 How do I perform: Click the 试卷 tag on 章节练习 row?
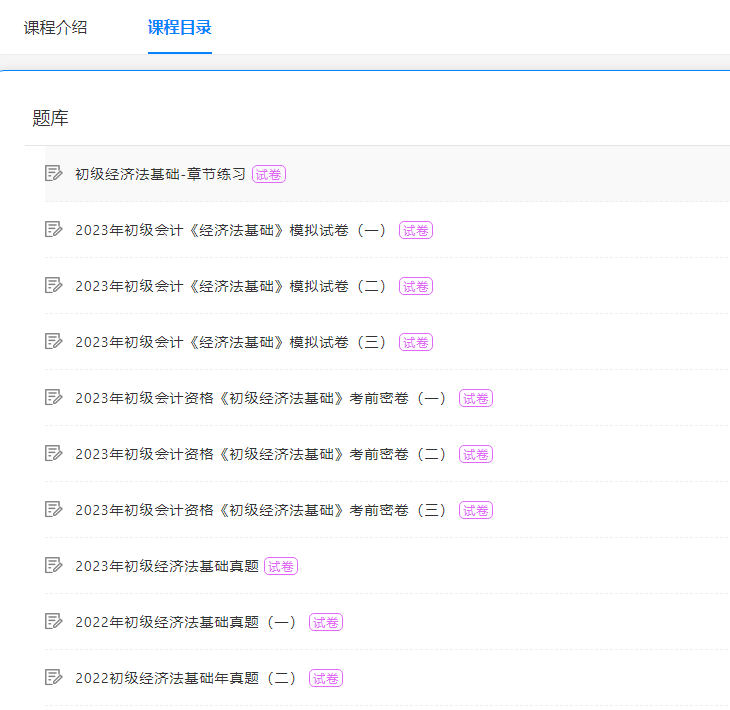pos(269,175)
